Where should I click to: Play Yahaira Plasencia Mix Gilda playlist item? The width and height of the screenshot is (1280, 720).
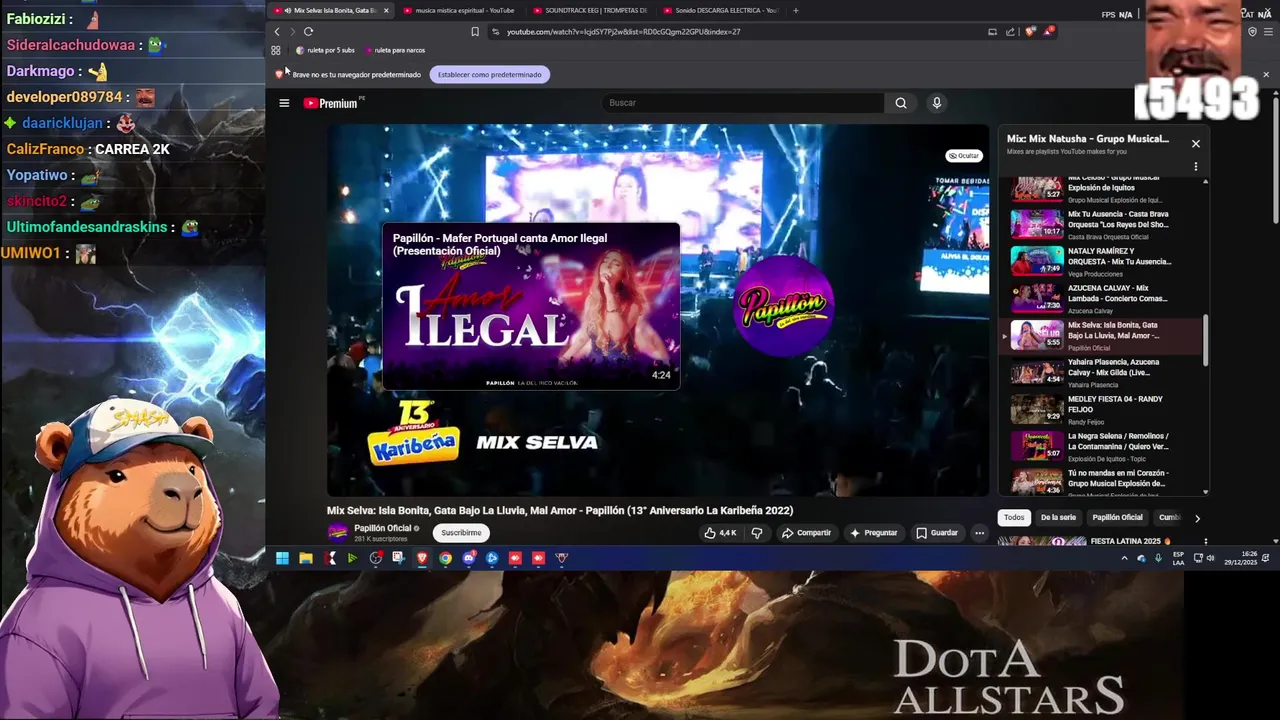click(1100, 372)
